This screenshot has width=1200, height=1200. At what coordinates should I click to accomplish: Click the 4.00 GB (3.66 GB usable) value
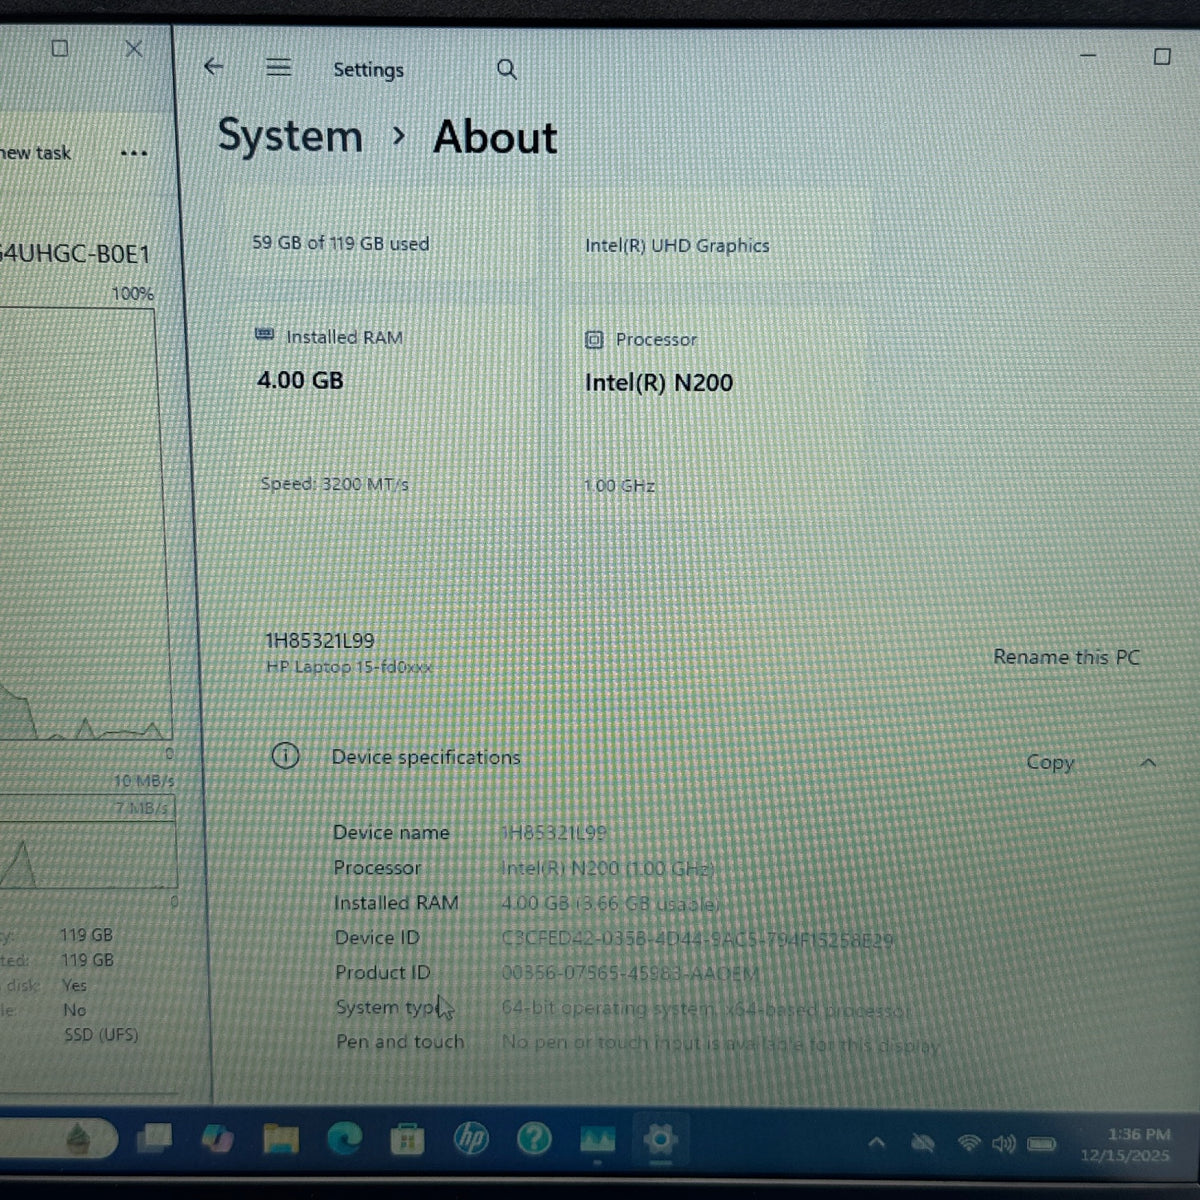pos(610,903)
